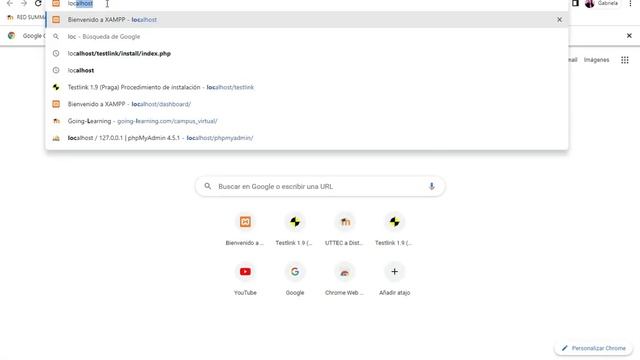The width and height of the screenshot is (640, 360).
Task: Open the YouTube shortcut
Action: pos(245,280)
